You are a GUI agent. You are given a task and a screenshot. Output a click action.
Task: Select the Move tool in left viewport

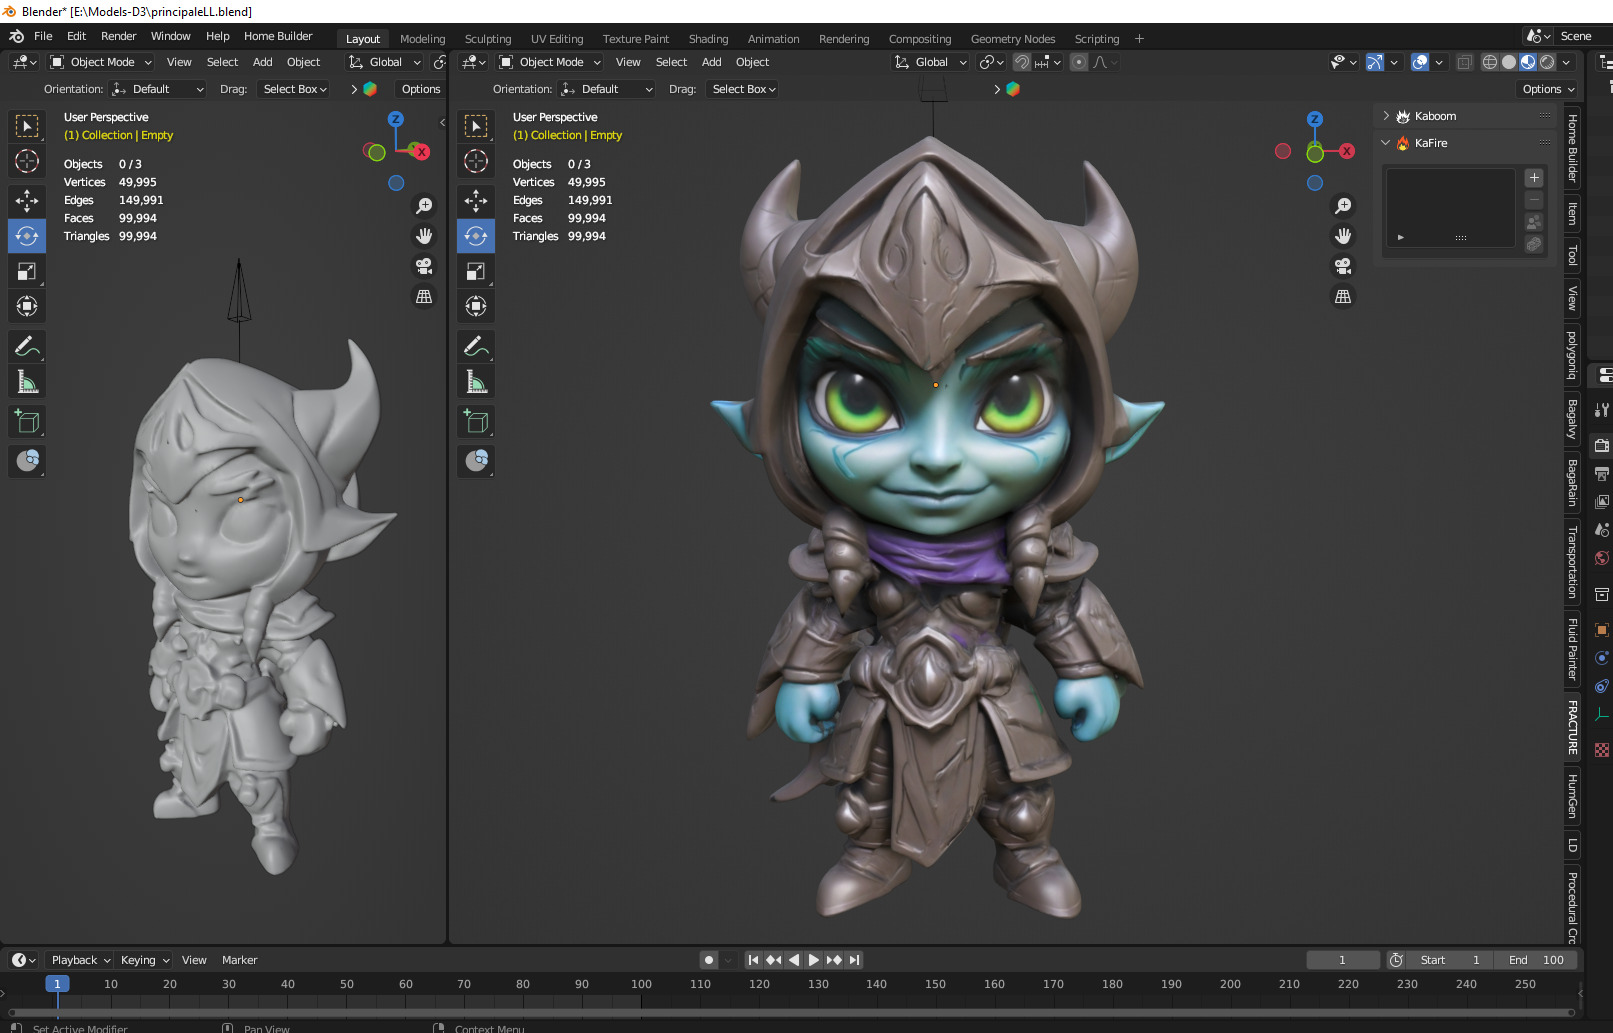pyautogui.click(x=27, y=201)
